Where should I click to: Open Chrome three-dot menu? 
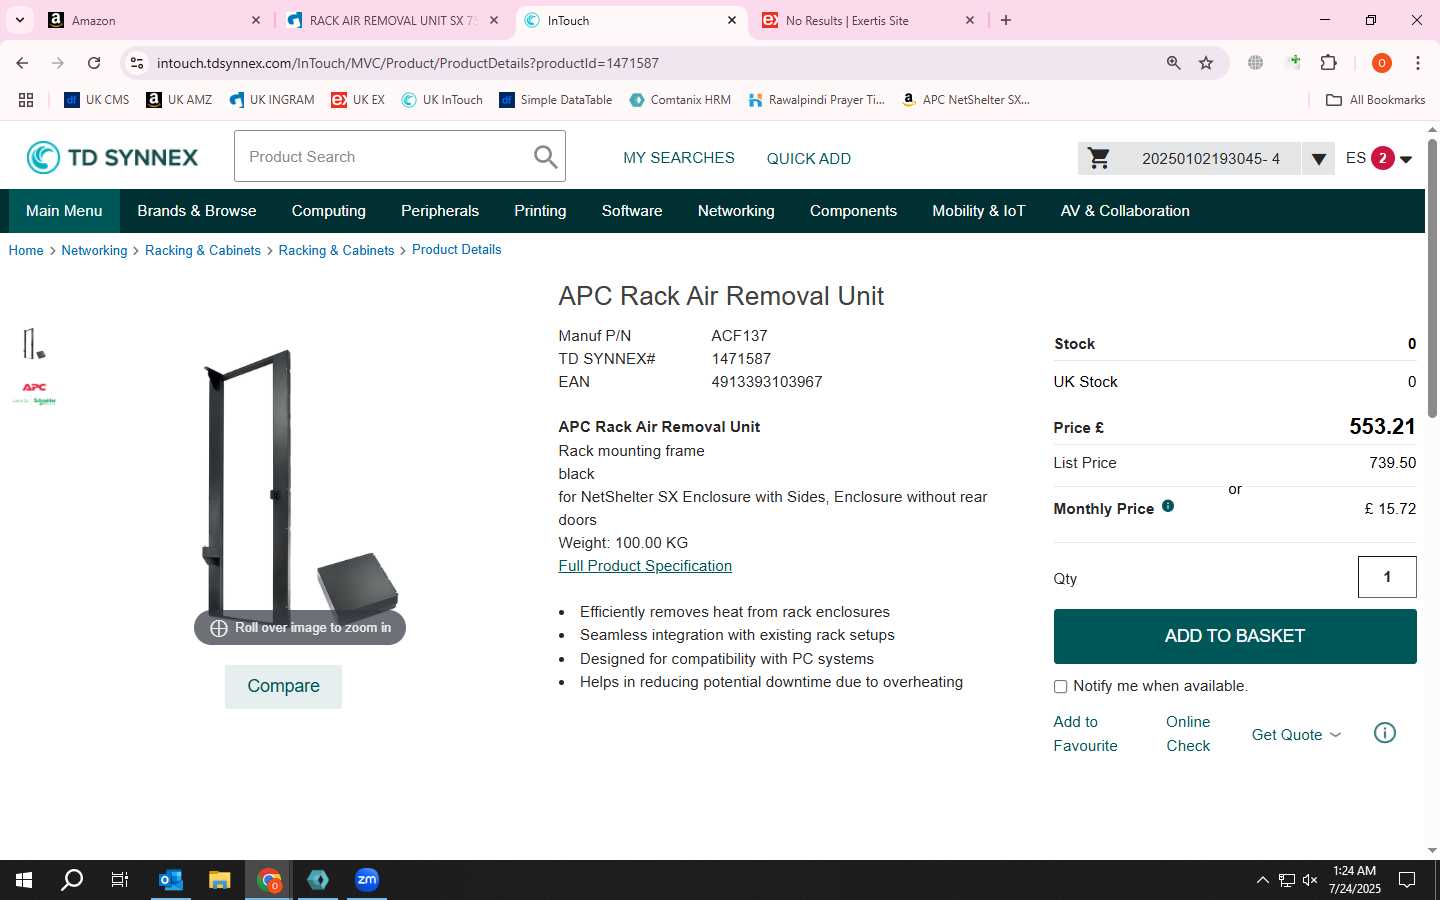1418,63
